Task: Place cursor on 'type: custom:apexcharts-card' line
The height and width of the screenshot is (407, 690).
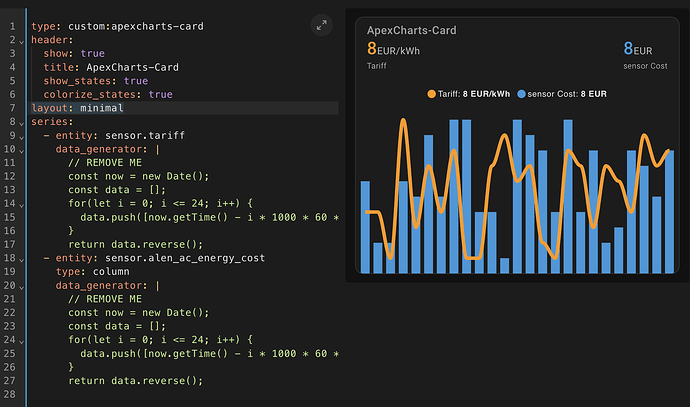Action: click(117, 26)
